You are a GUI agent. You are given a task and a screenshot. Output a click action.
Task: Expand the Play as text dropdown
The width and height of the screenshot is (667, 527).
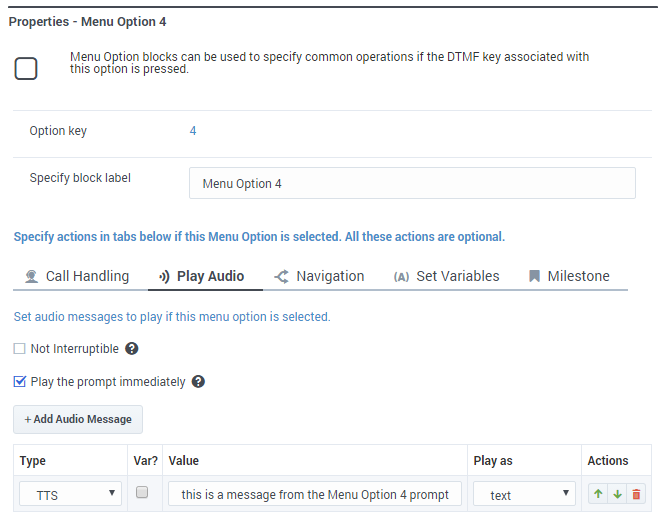click(524, 494)
